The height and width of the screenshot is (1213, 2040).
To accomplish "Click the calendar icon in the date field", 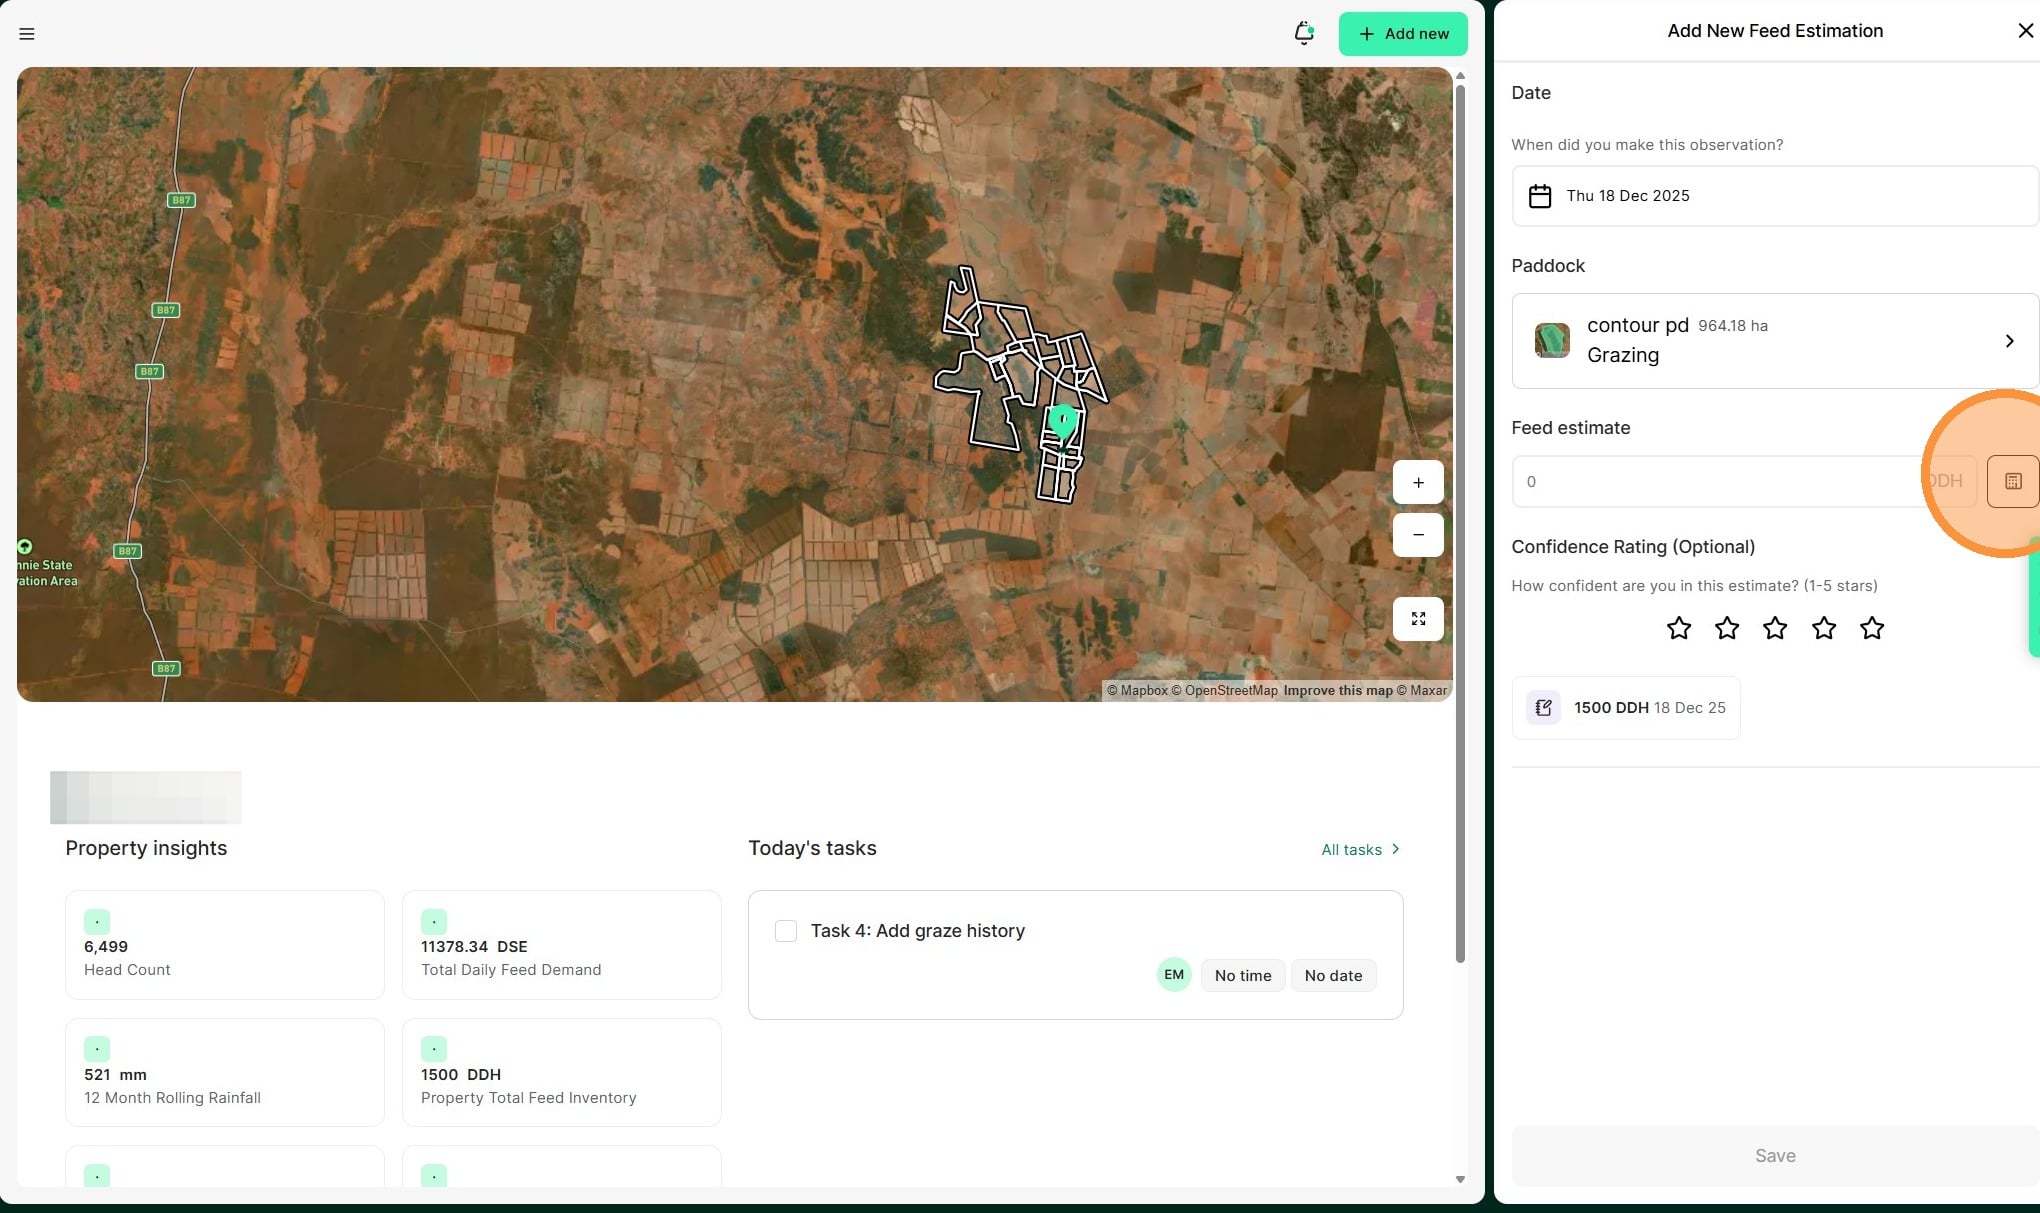I will pyautogui.click(x=1540, y=196).
